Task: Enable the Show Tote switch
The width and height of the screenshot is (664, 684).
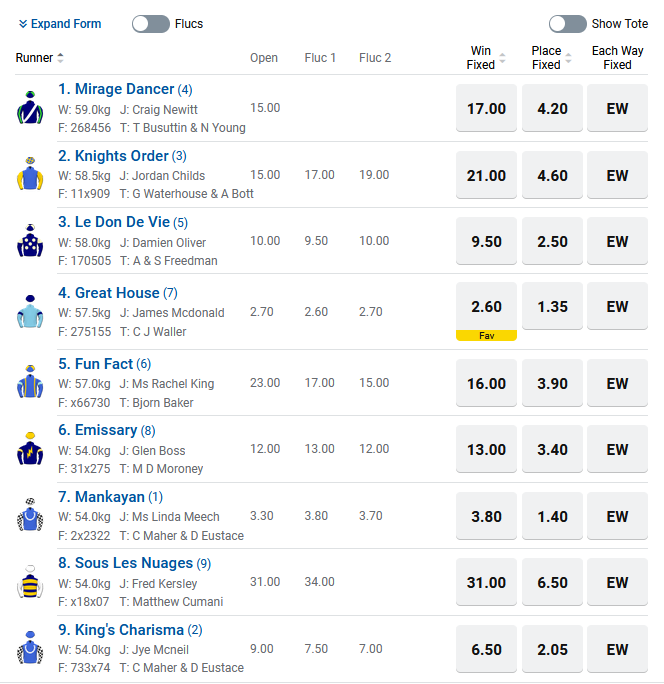Action: click(568, 24)
